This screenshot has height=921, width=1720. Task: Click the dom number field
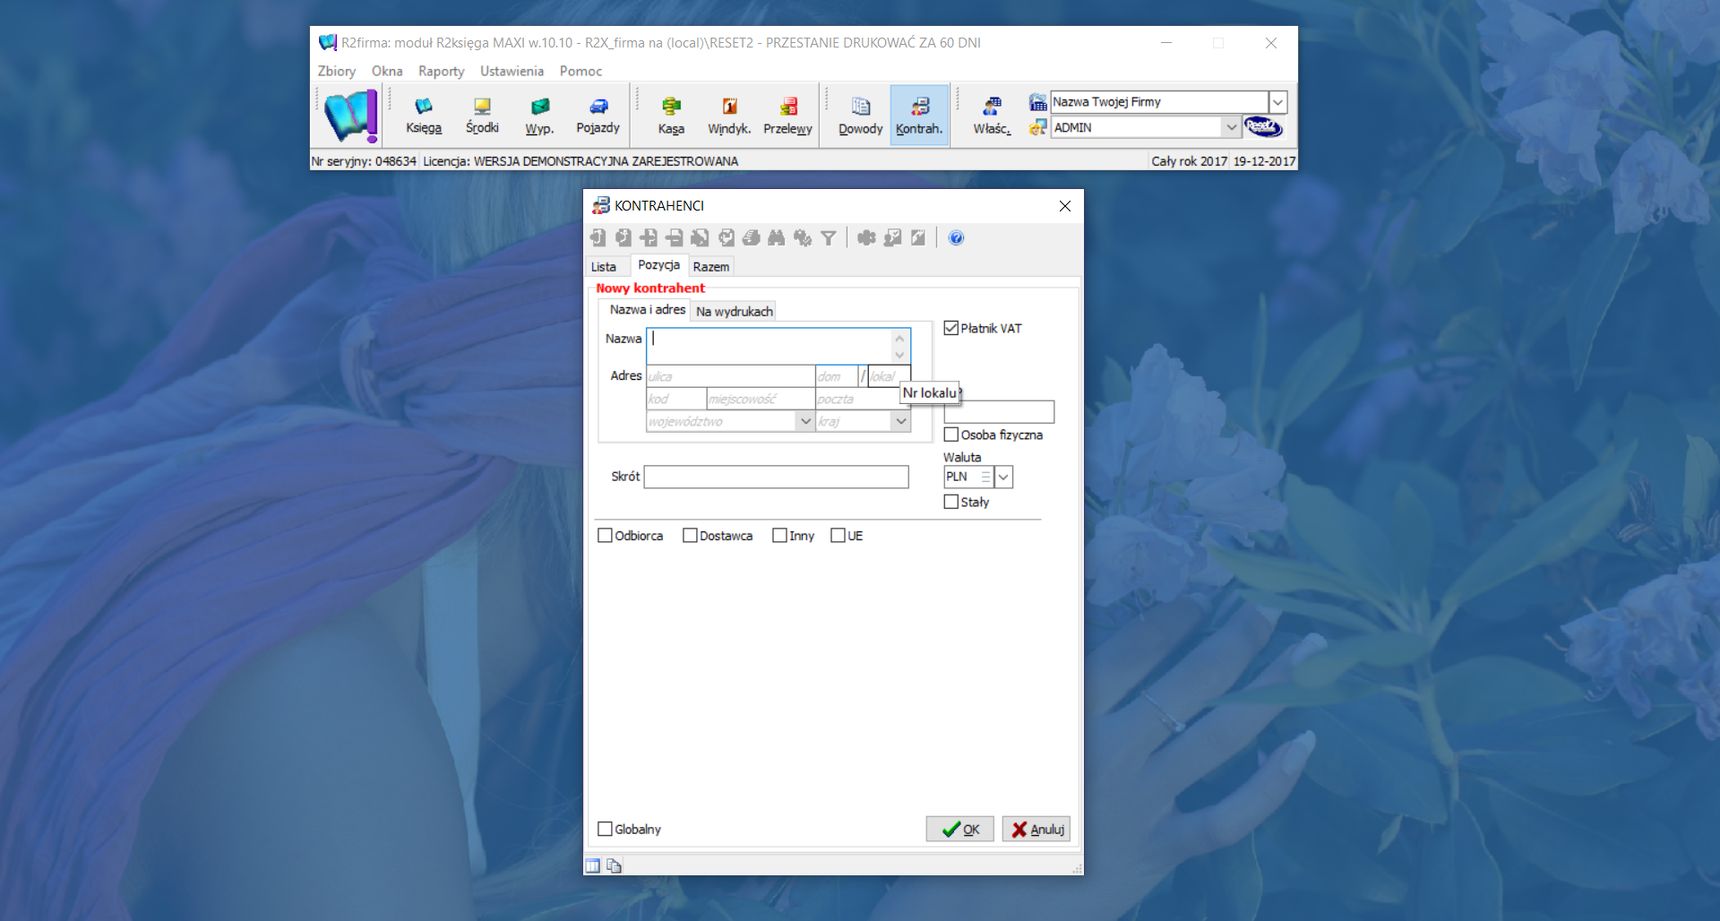(836, 377)
